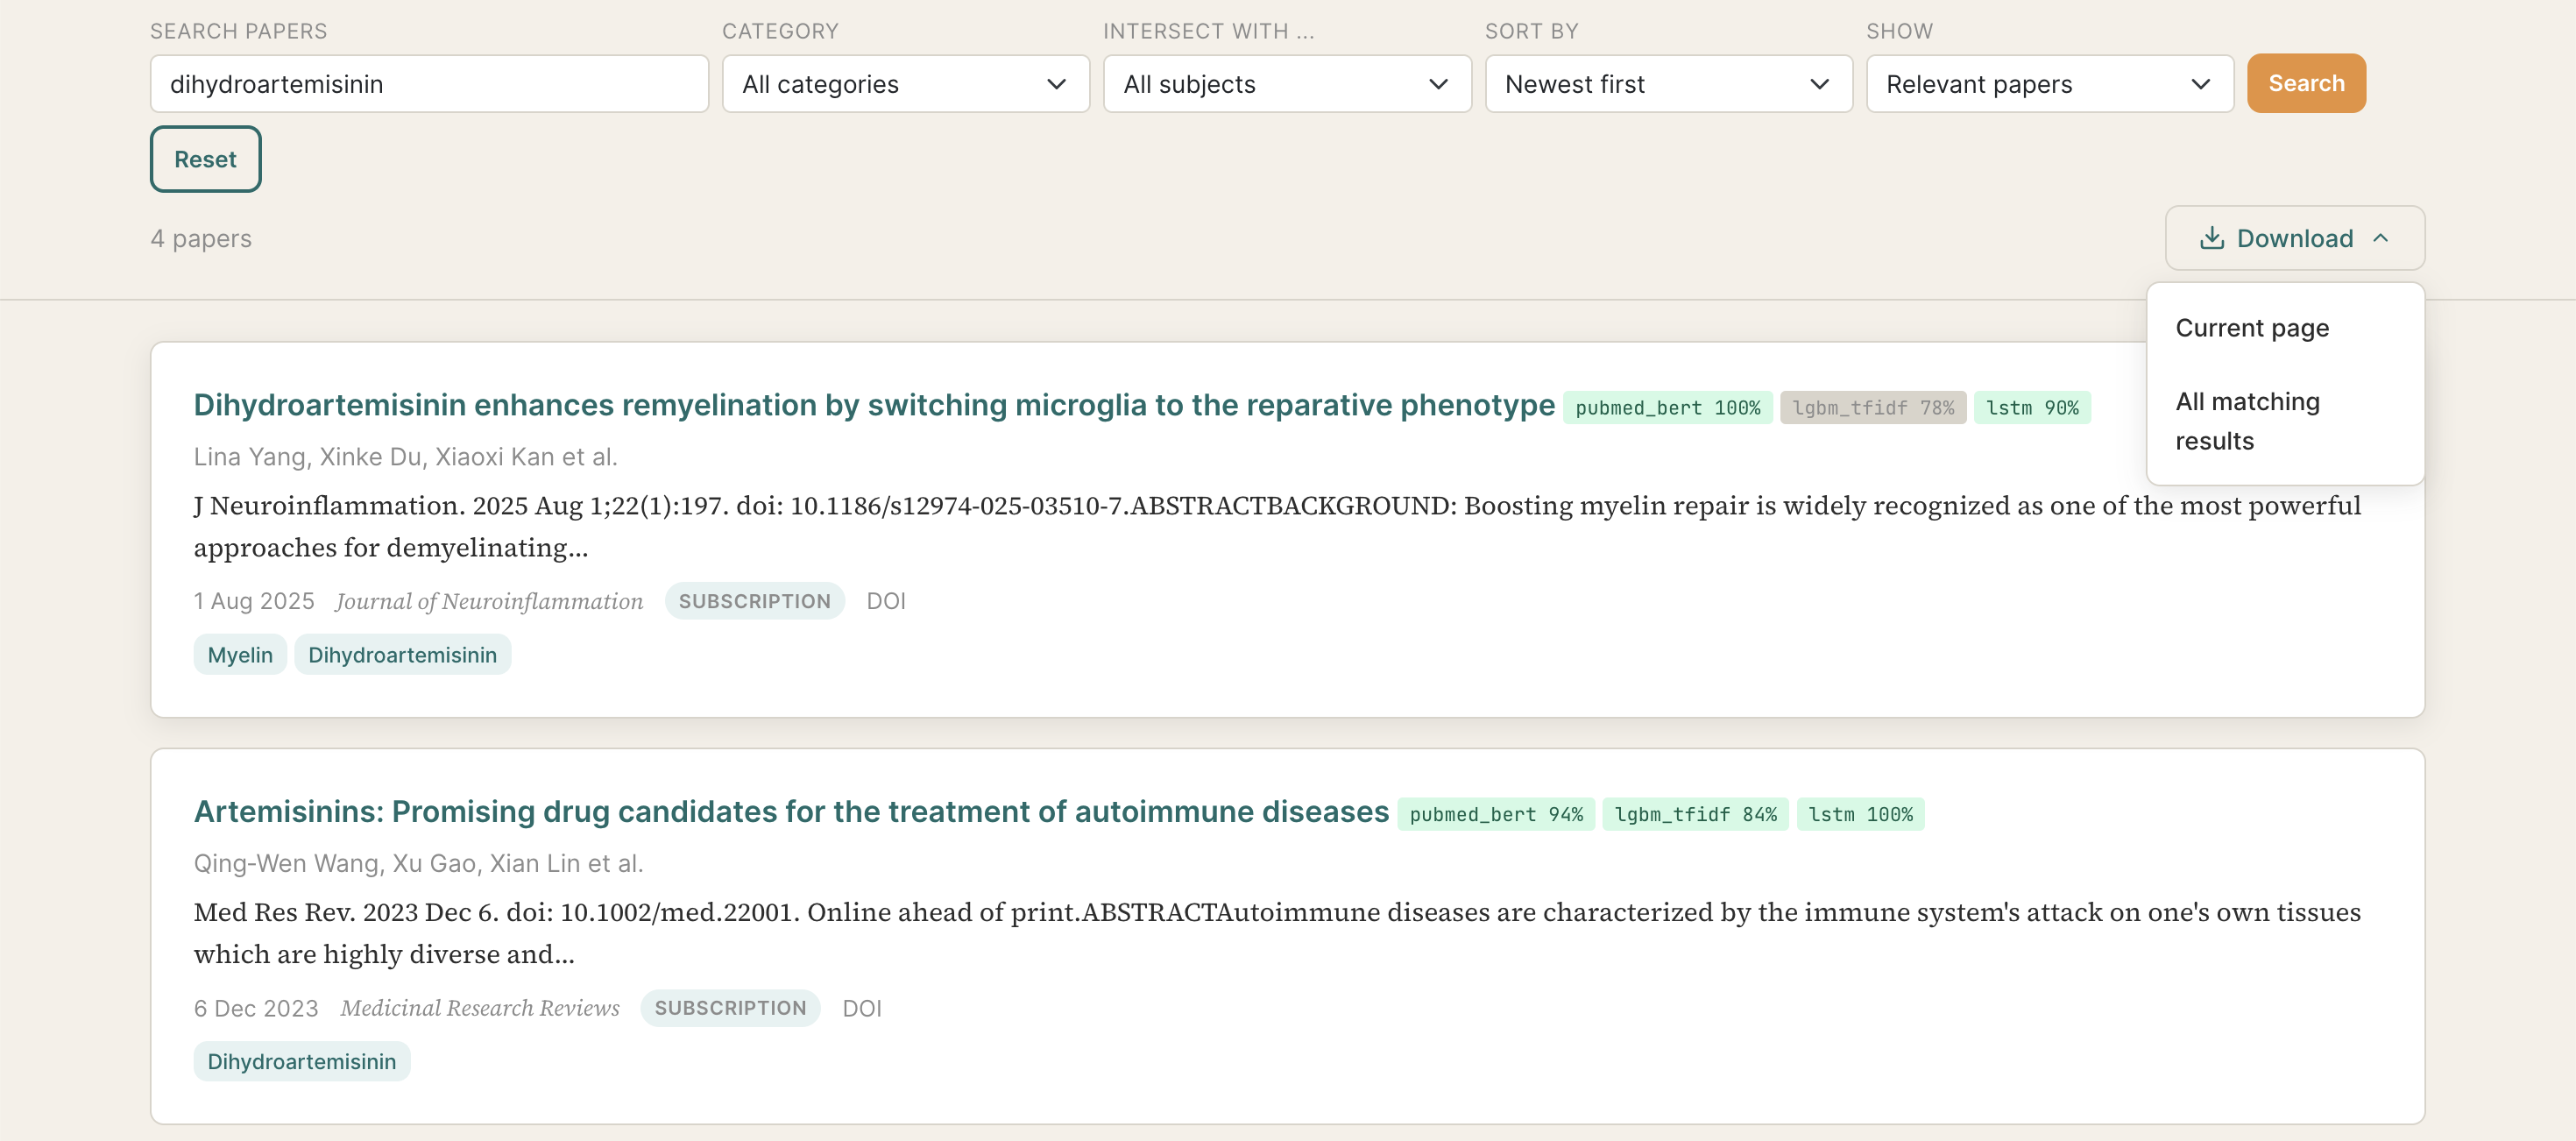Click SUBSCRIPTION badge on first paper
This screenshot has height=1141, width=2576.
[754, 601]
